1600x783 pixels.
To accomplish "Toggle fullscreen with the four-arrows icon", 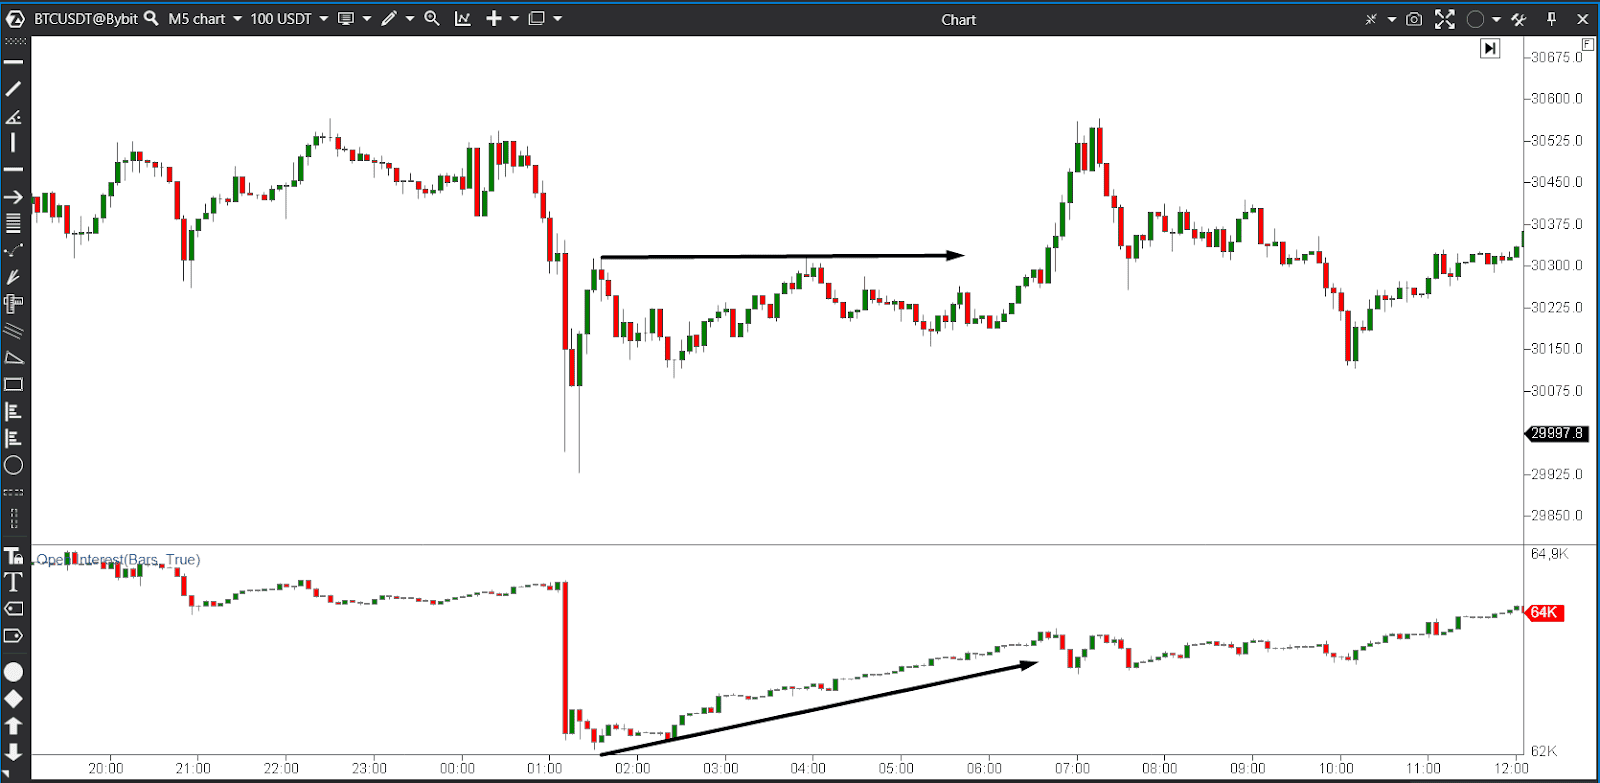I will [x=1445, y=19].
